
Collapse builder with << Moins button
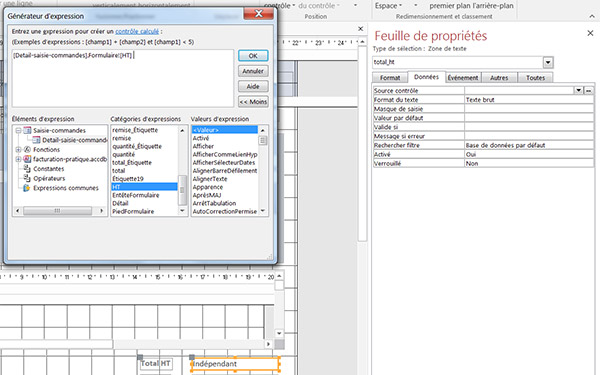tap(253, 101)
